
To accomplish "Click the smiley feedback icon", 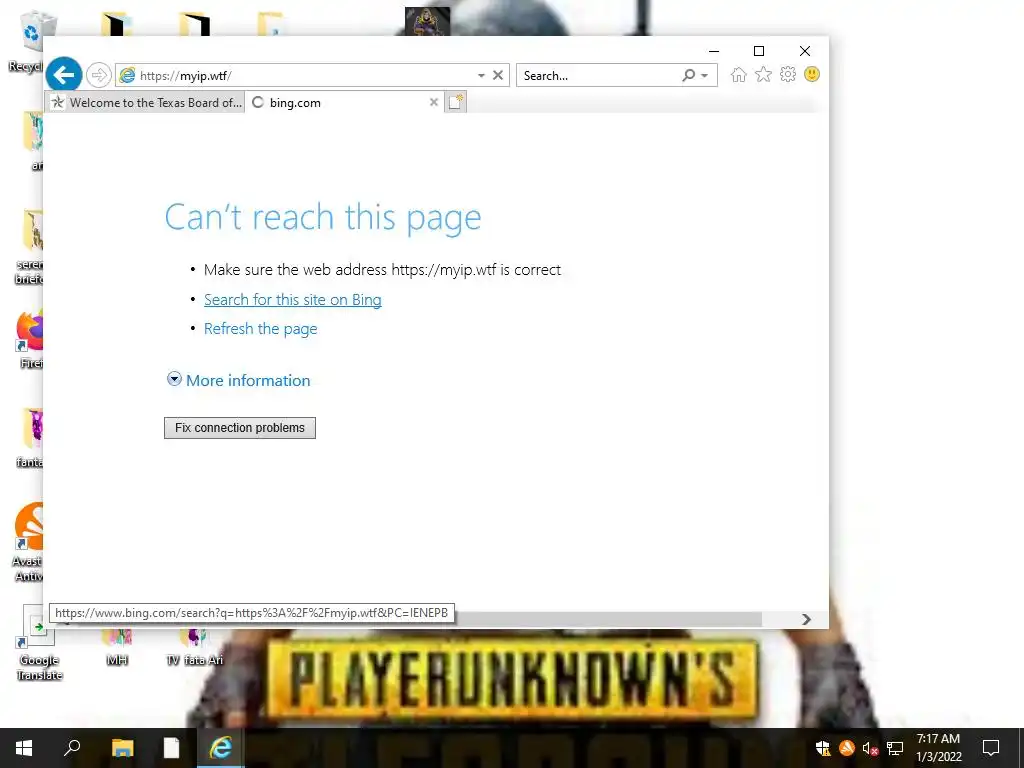I will 812,74.
